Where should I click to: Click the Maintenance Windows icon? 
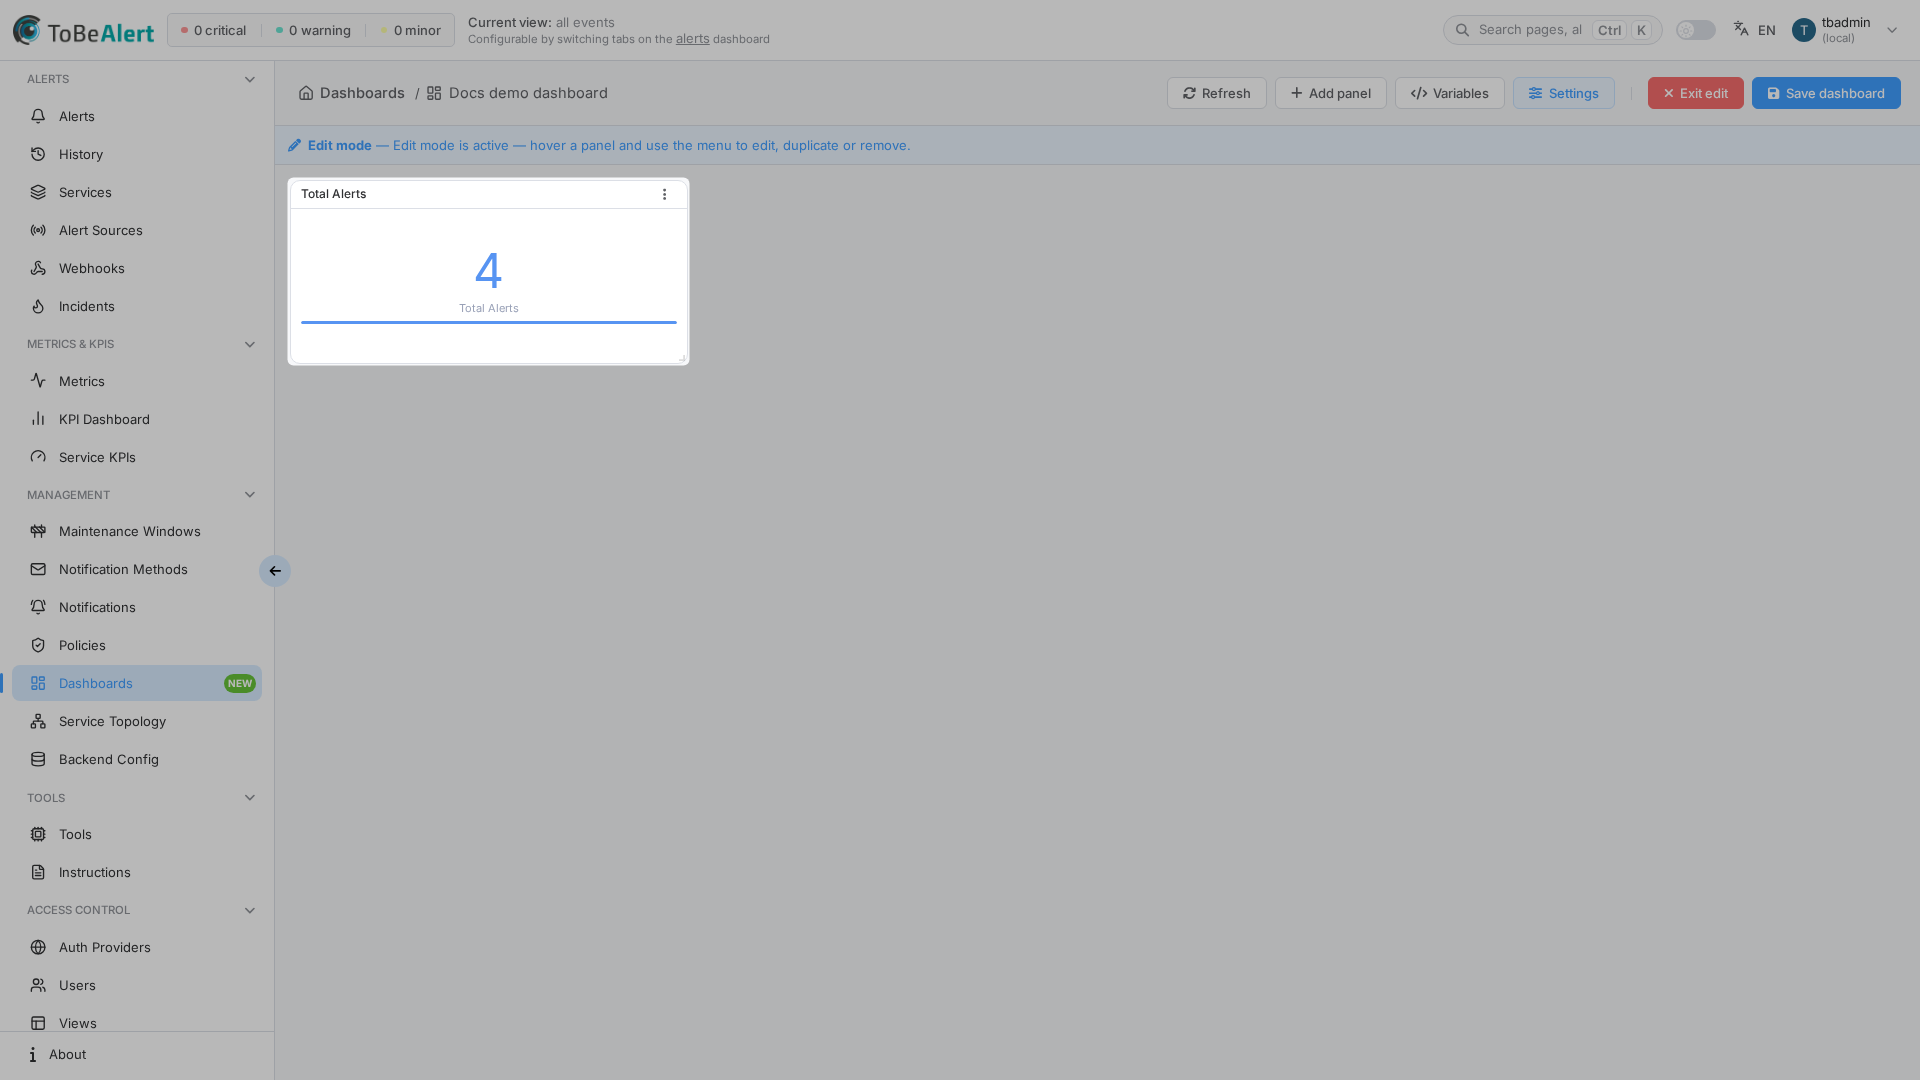38,531
